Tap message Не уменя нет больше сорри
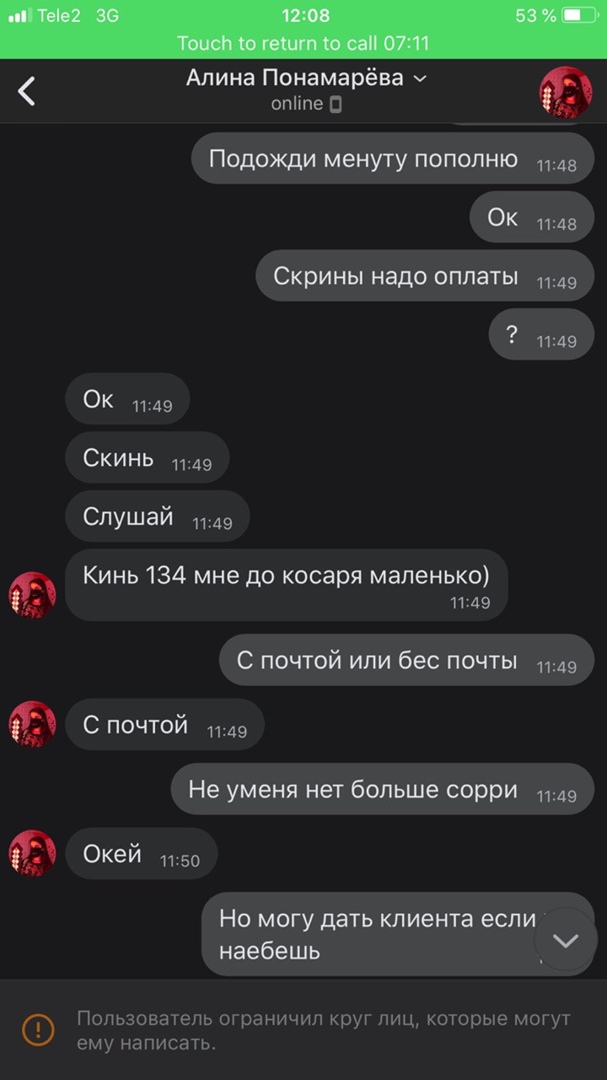The image size is (607, 1080). (x=382, y=789)
